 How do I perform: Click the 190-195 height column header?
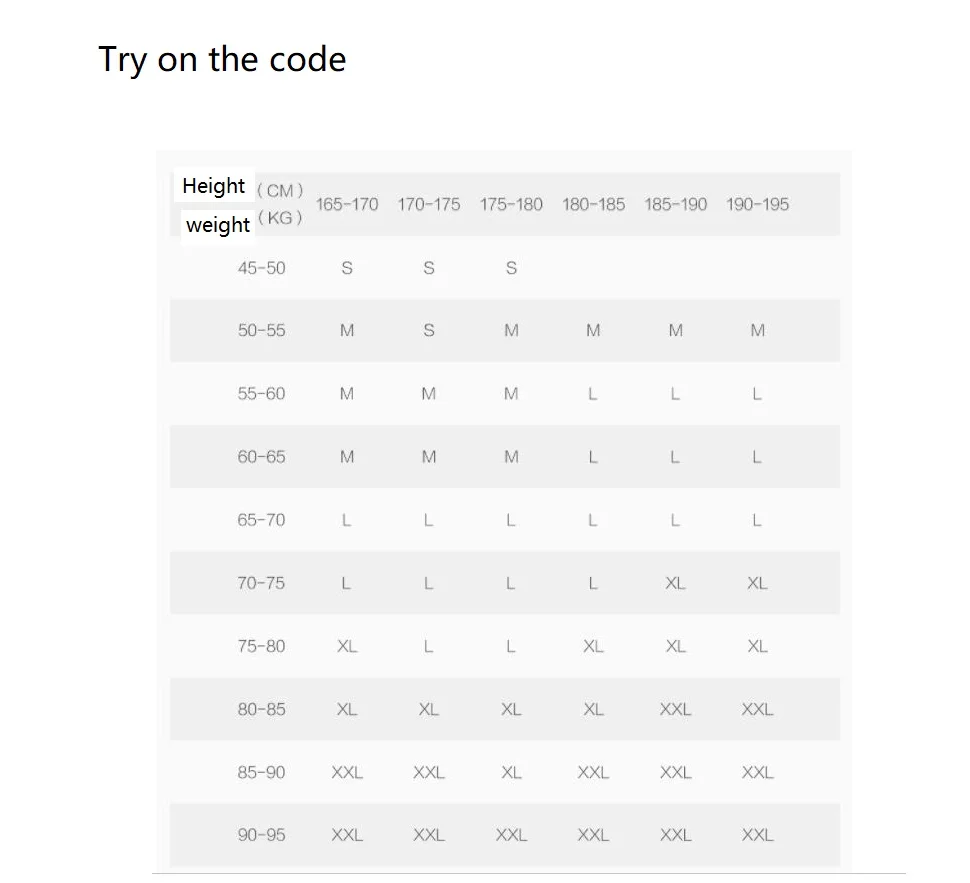click(758, 204)
